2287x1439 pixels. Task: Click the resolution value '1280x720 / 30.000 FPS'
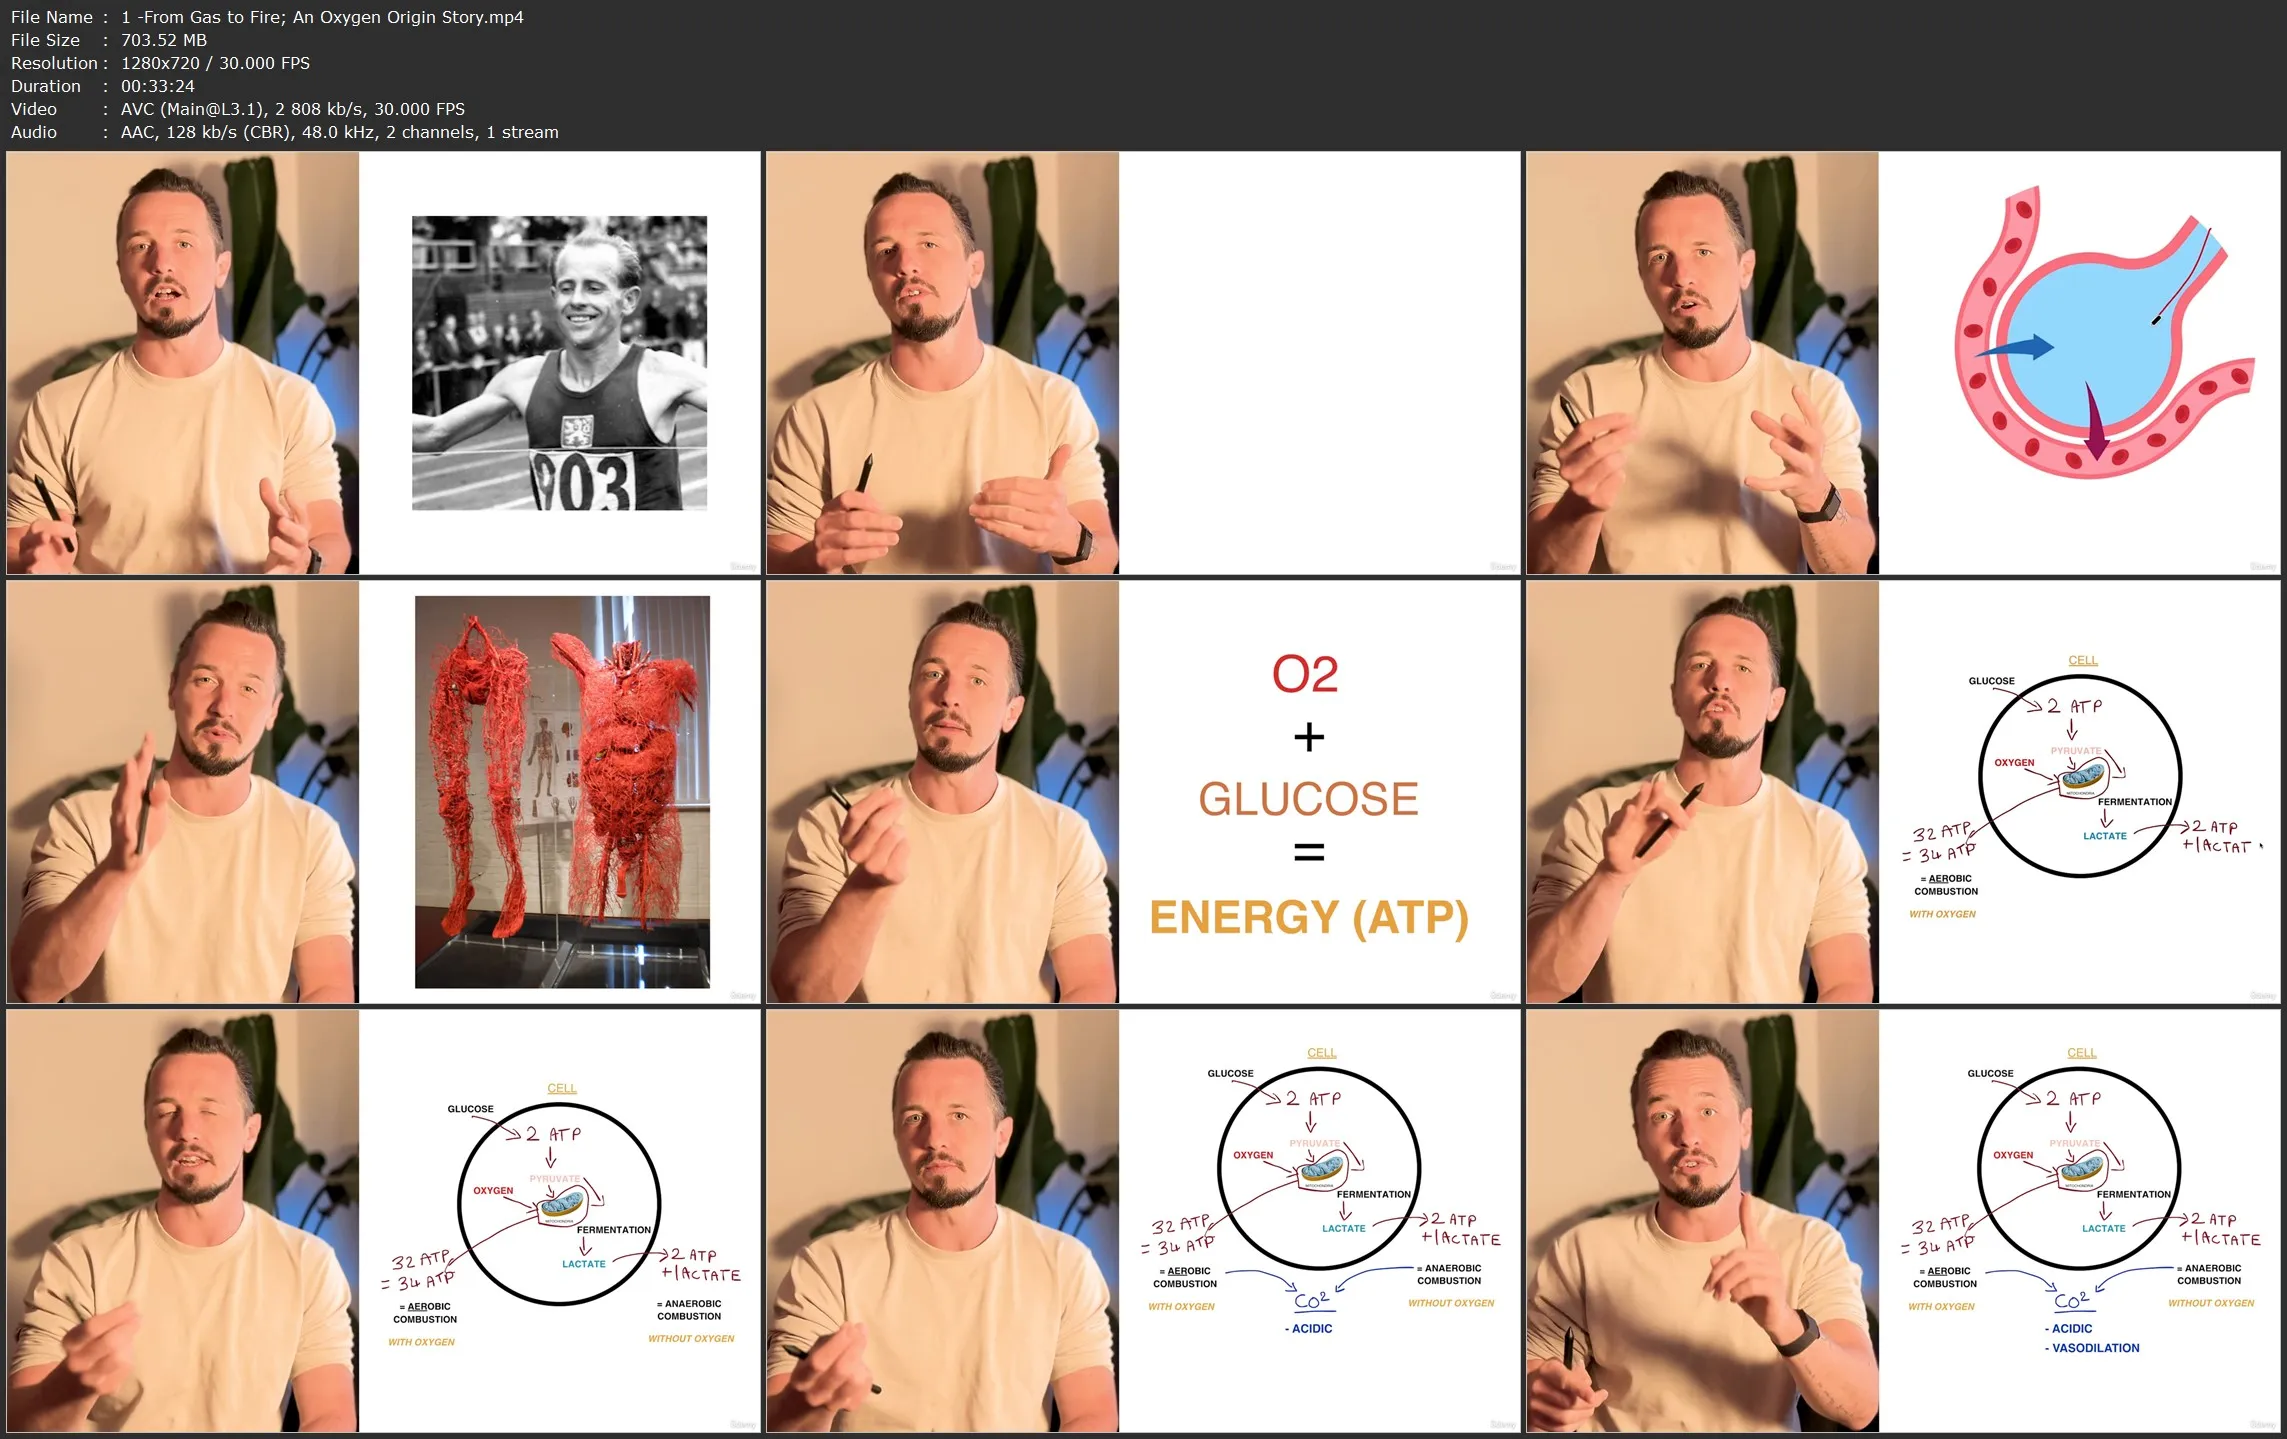pyautogui.click(x=215, y=63)
